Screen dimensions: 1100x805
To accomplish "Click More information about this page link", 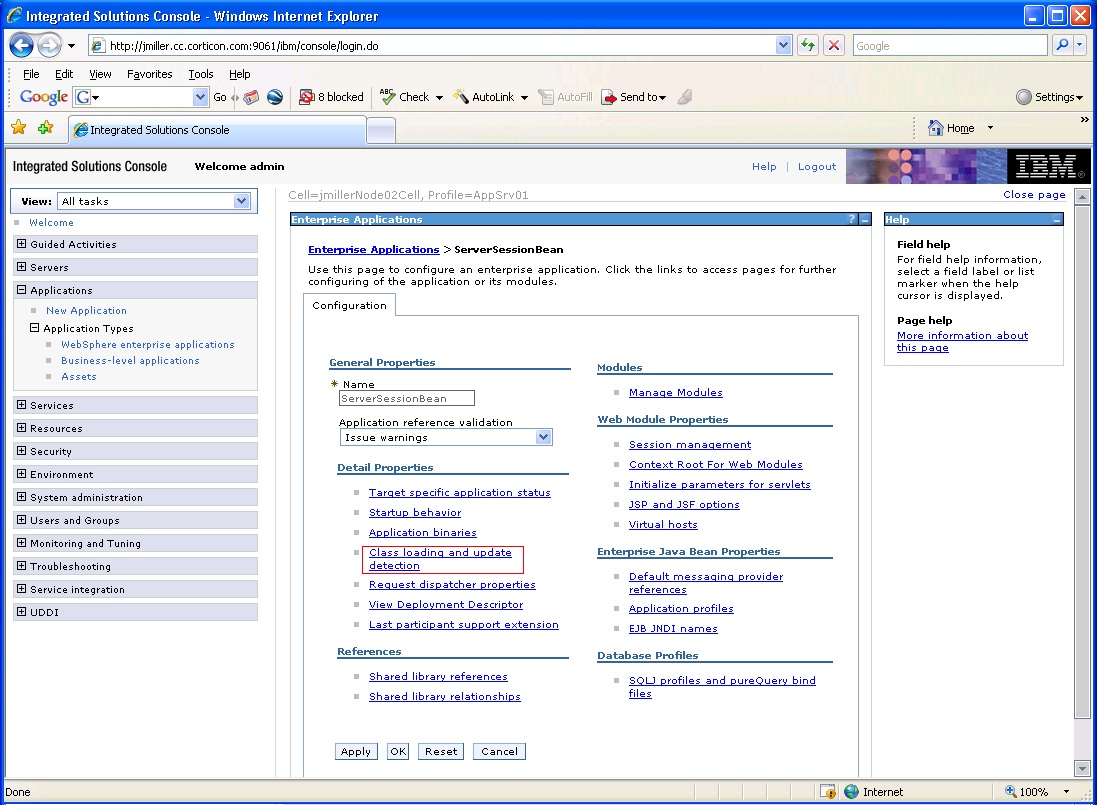I will (x=962, y=341).
